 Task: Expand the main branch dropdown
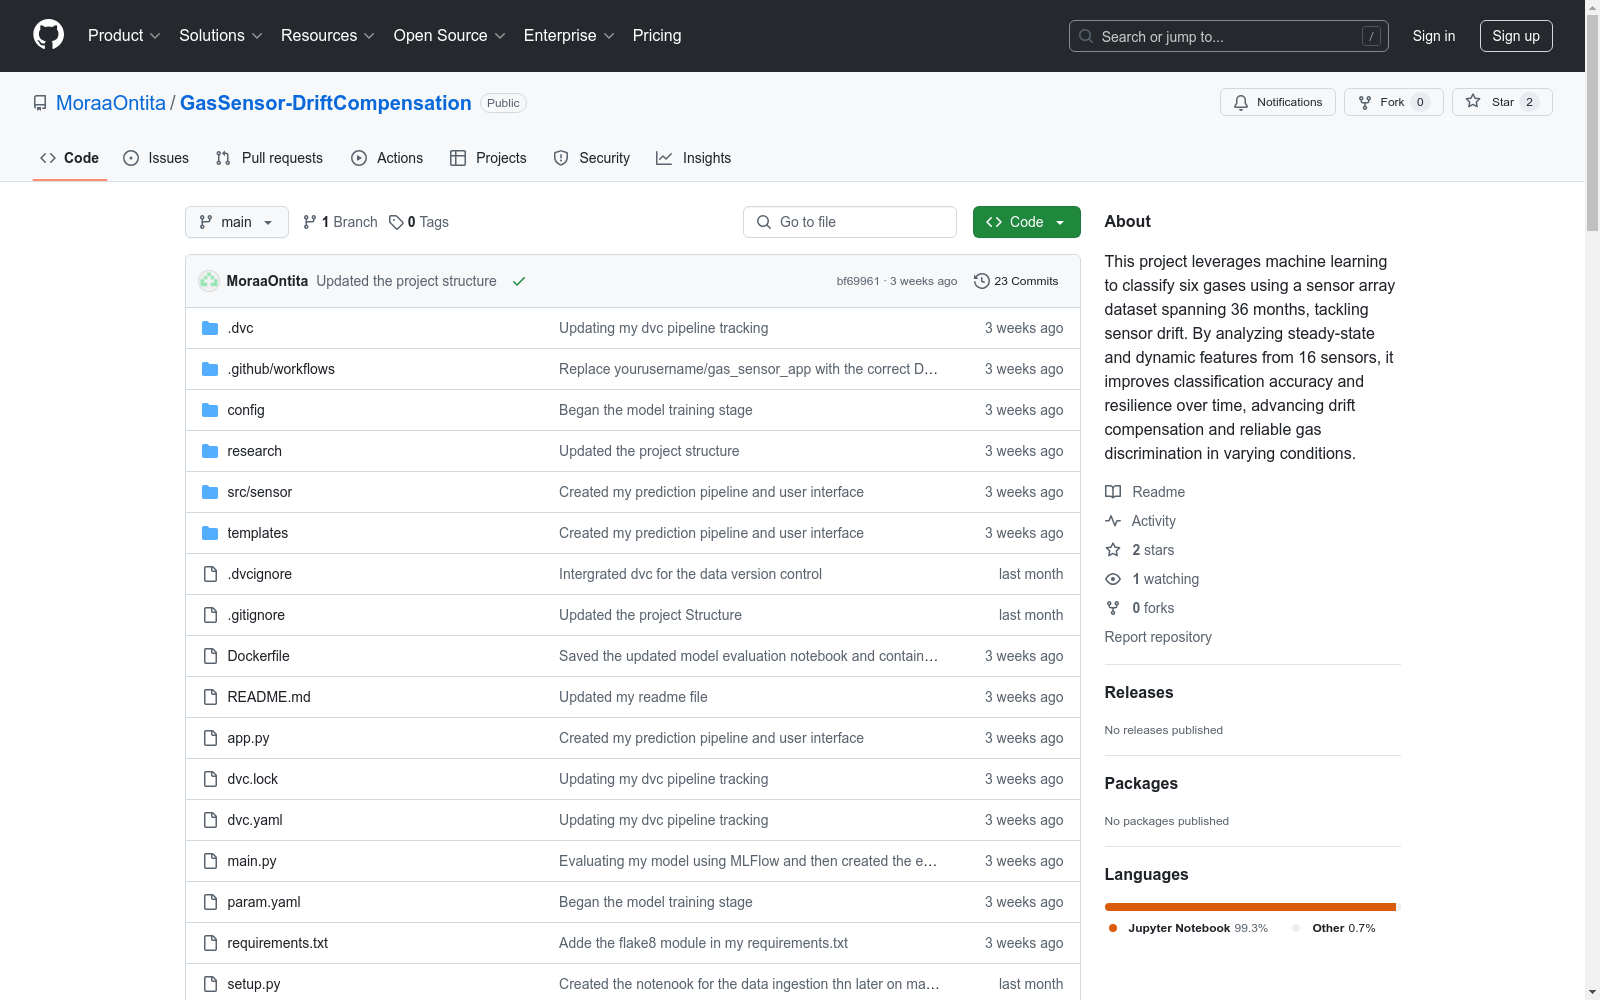(236, 222)
